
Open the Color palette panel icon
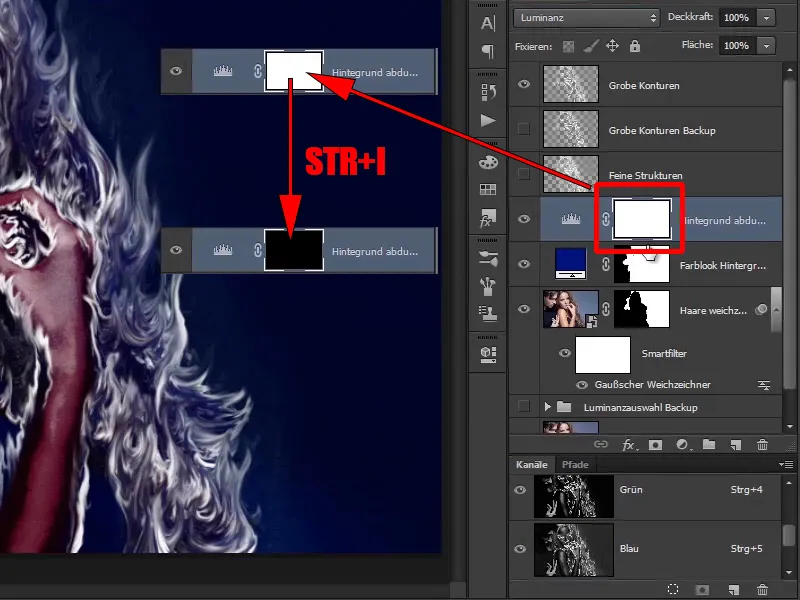(x=488, y=162)
